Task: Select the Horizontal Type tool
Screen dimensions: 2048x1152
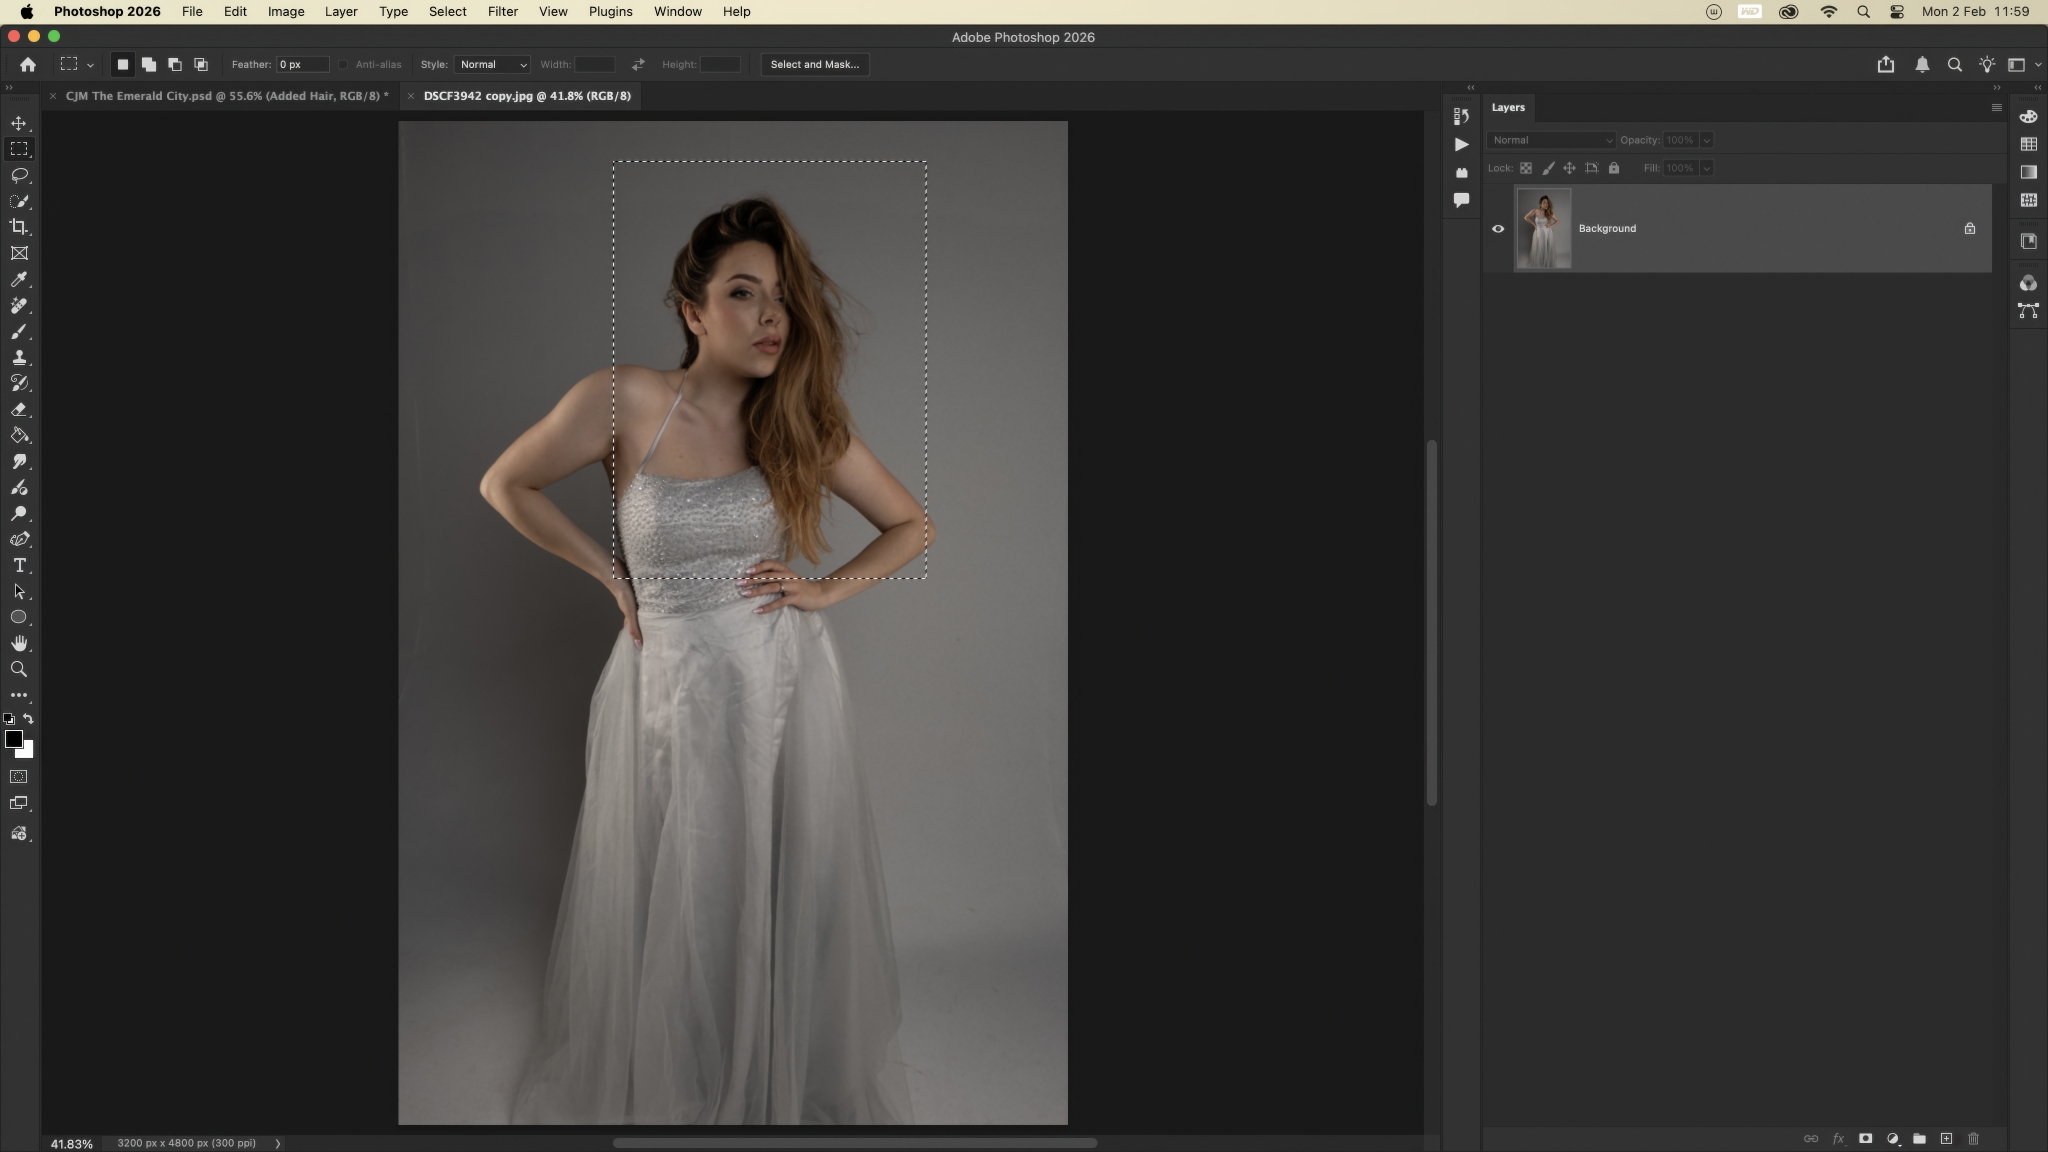Action: (19, 565)
